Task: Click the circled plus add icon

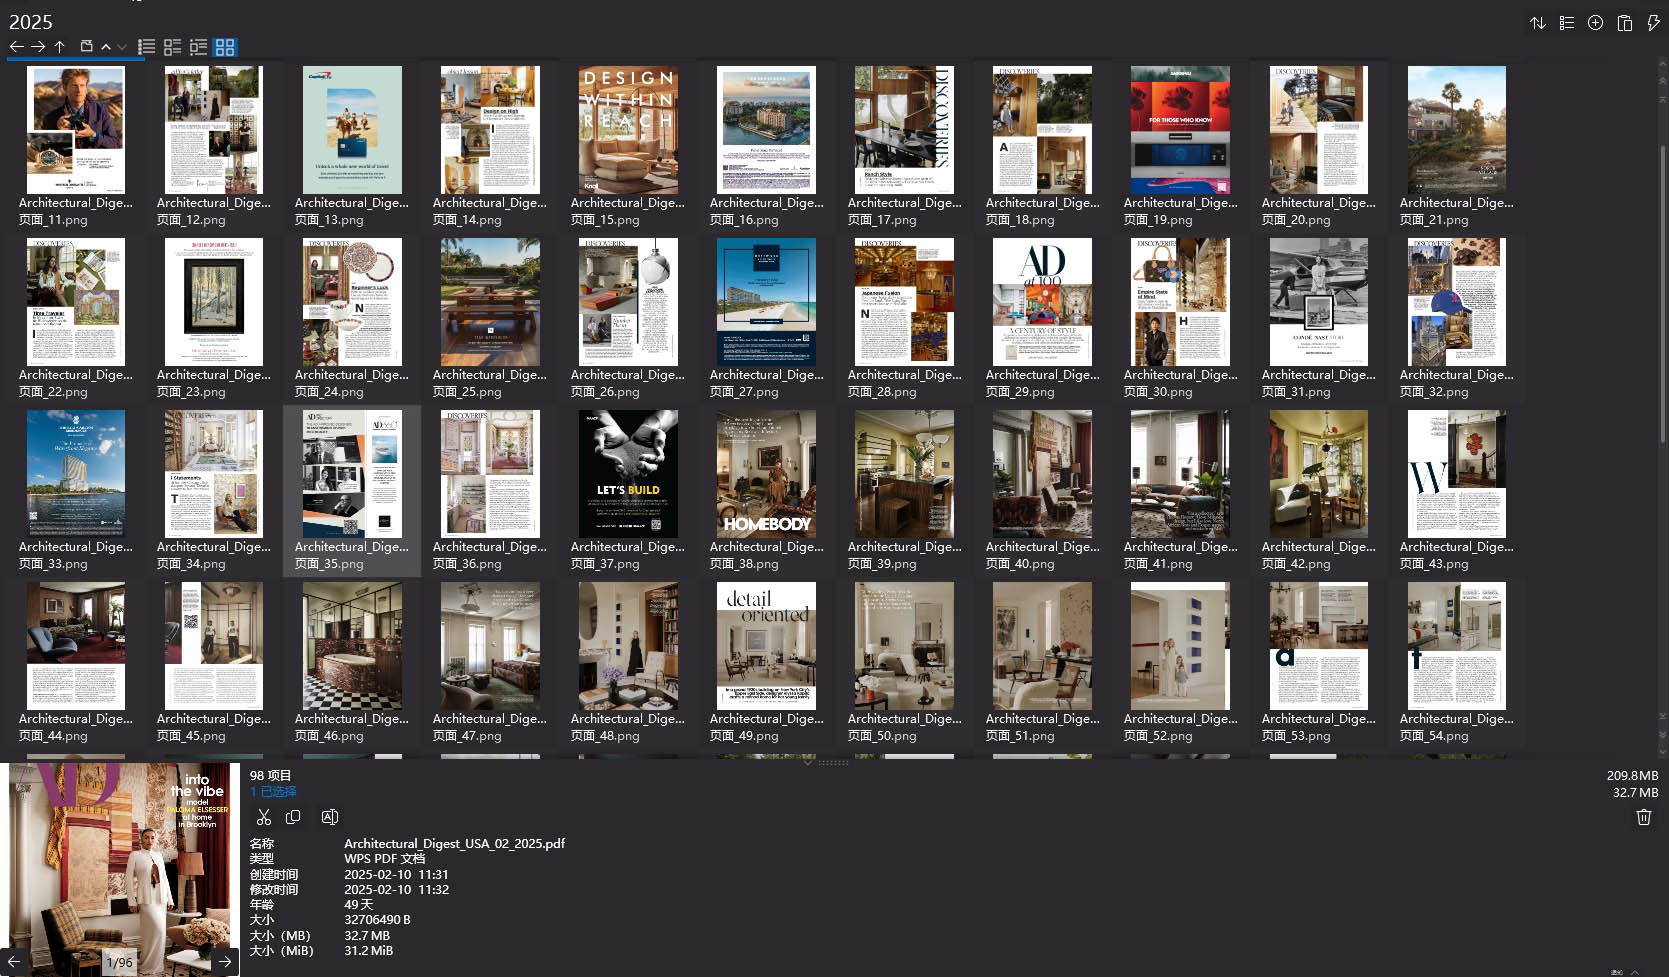Action: (x=1595, y=22)
